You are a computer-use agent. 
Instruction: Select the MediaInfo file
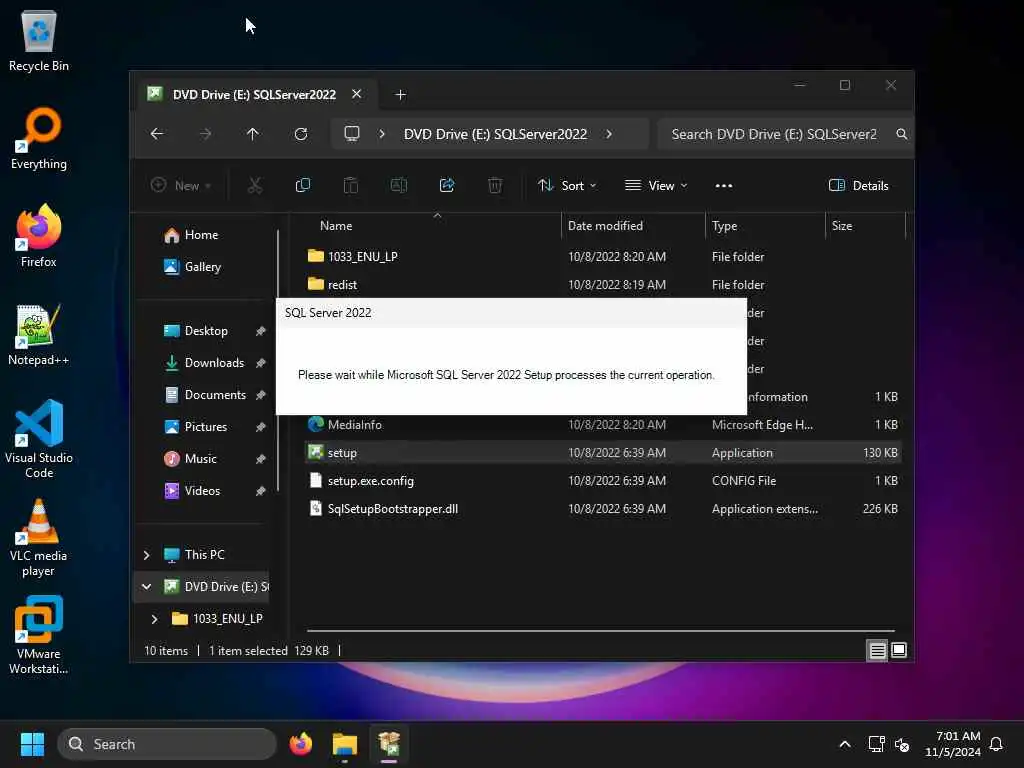tap(603, 424)
